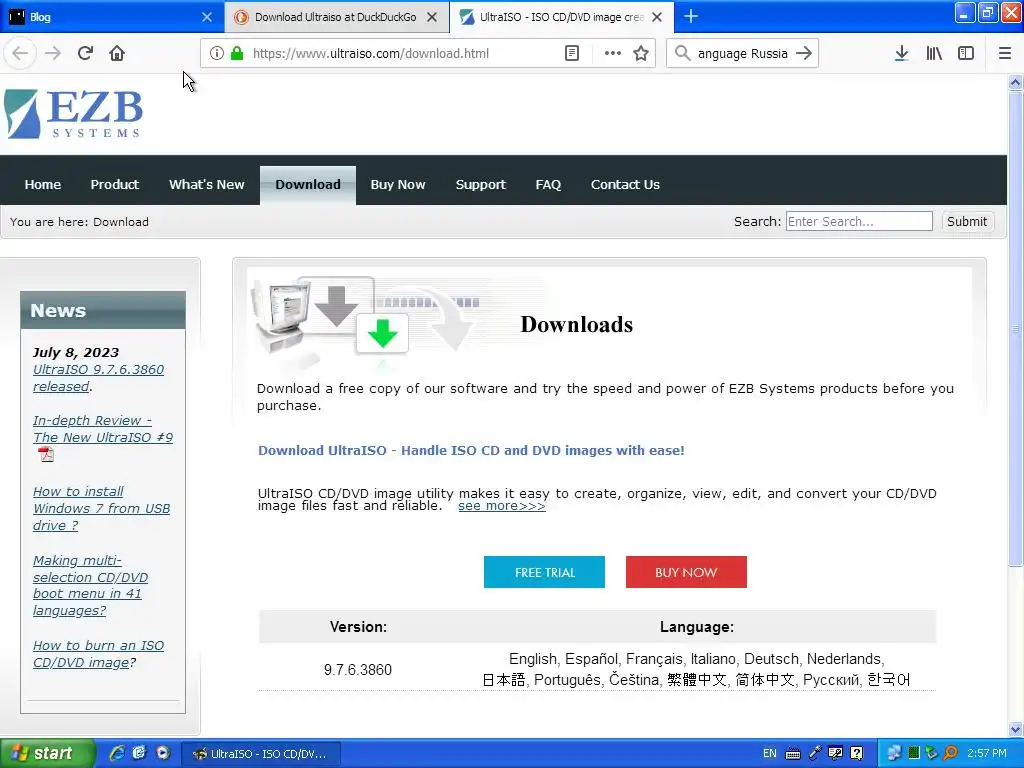Open the on-screen keyboard tray icon
Screen dimensions: 1024x768
point(793,754)
